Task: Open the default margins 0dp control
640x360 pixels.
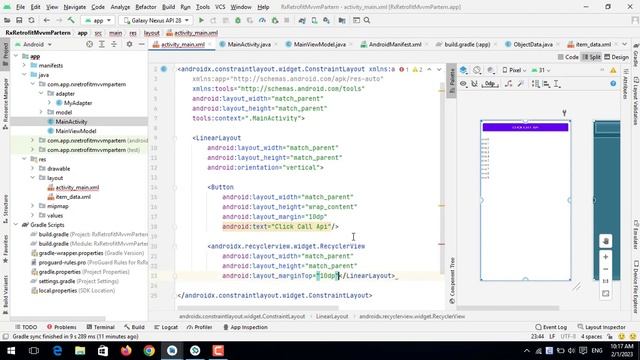Action: coord(490,84)
